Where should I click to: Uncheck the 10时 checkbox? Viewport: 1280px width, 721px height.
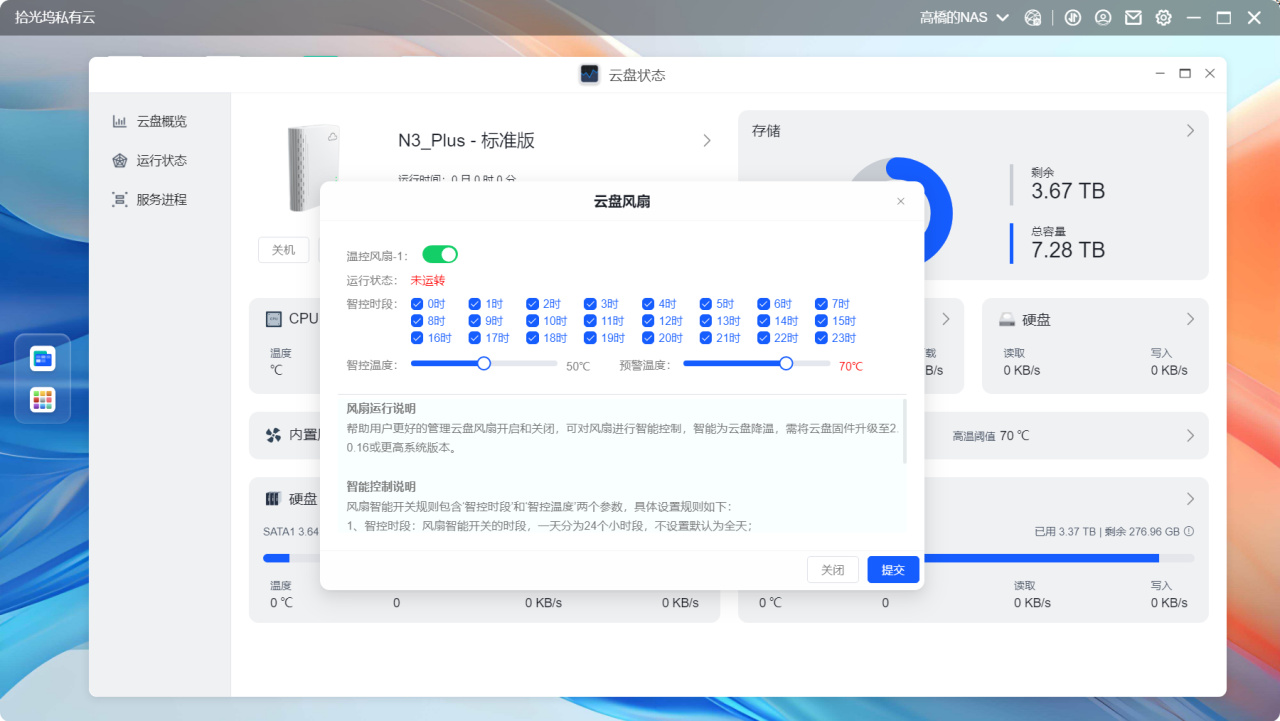click(x=533, y=321)
